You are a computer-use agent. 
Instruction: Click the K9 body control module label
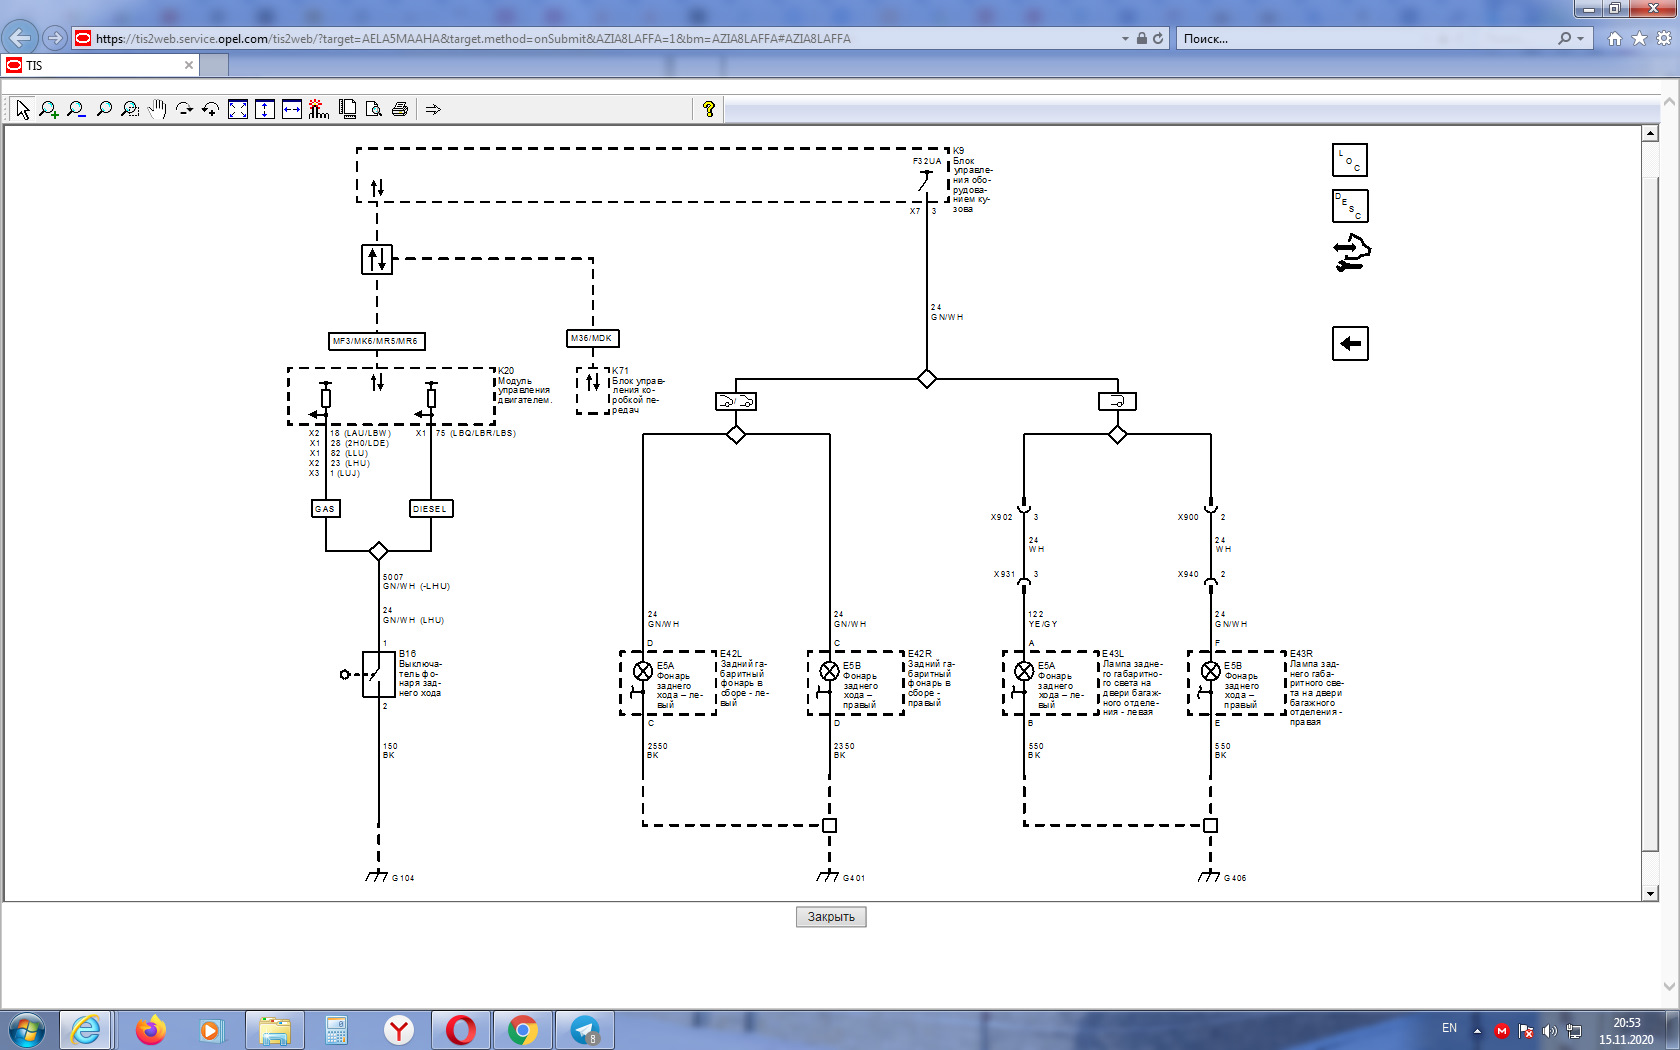(x=972, y=180)
